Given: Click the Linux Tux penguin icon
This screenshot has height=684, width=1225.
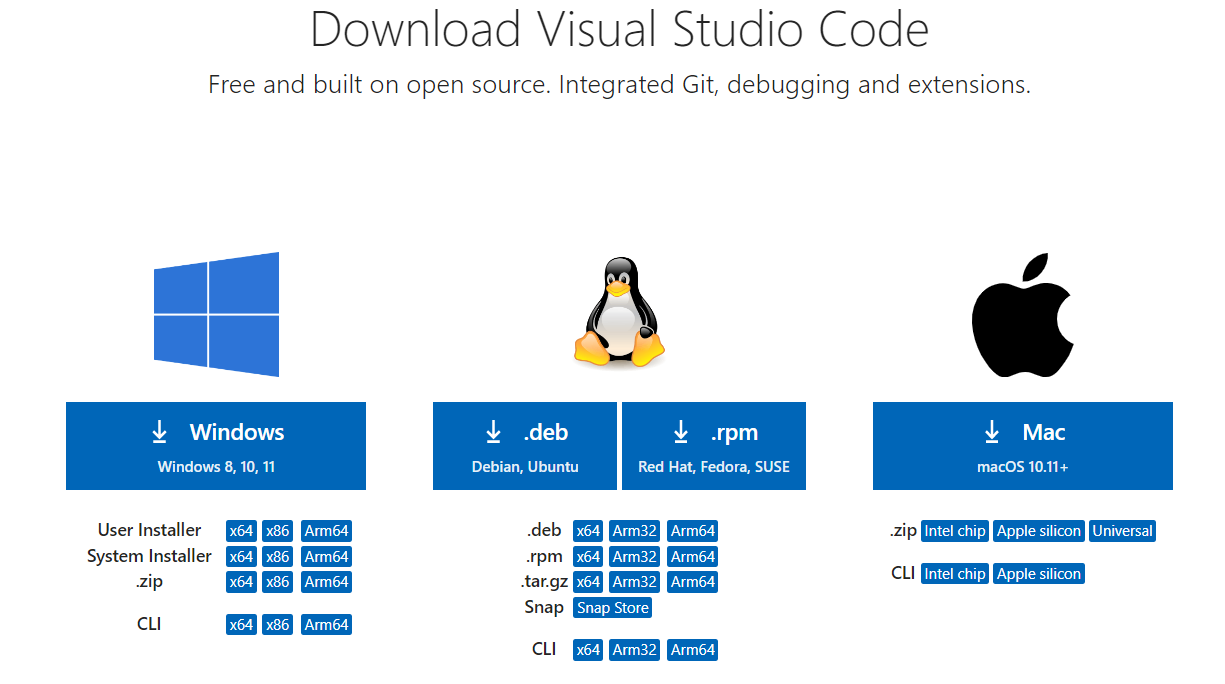Looking at the screenshot, I should coord(619,311).
